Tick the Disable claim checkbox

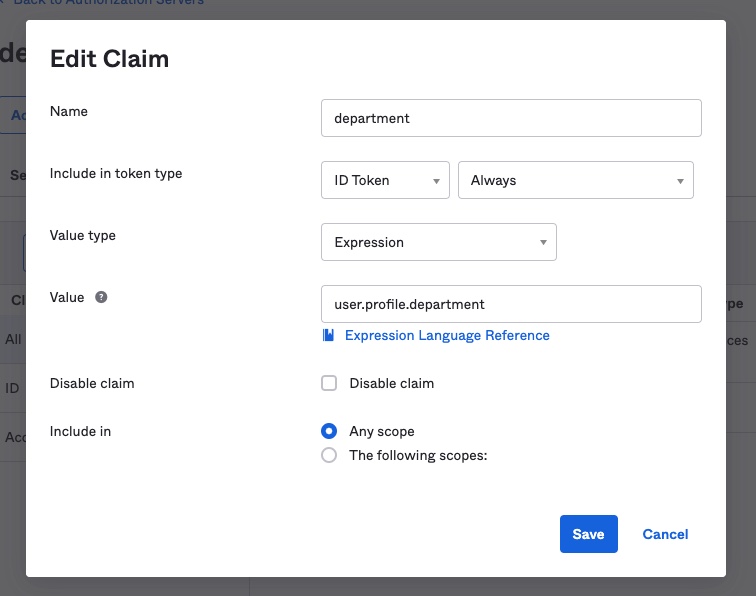pyautogui.click(x=329, y=383)
